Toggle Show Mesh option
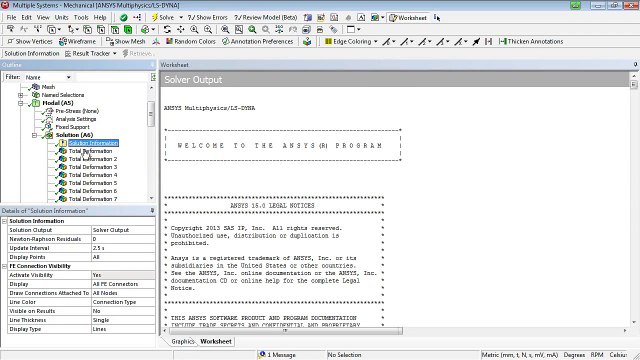640x360 pixels. click(x=125, y=41)
